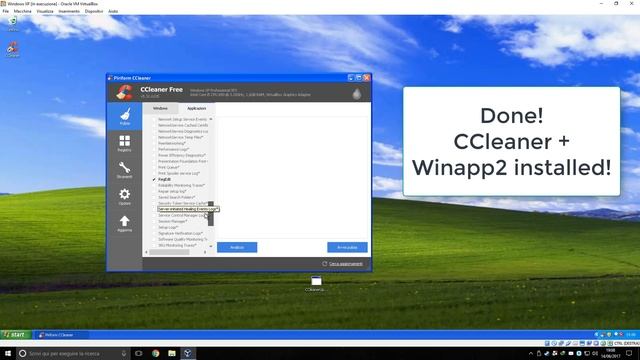Click the Cerca aggiornamenti link

pos(346,264)
